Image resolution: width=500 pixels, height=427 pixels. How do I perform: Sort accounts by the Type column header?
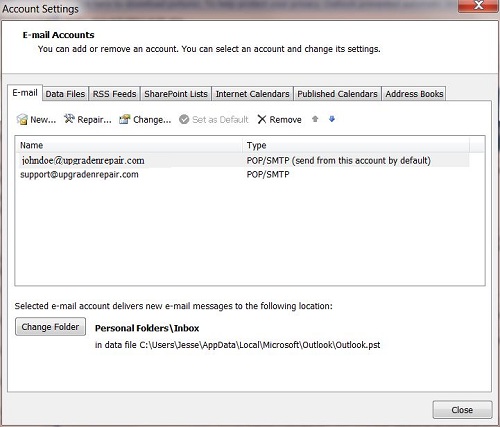tap(356, 145)
